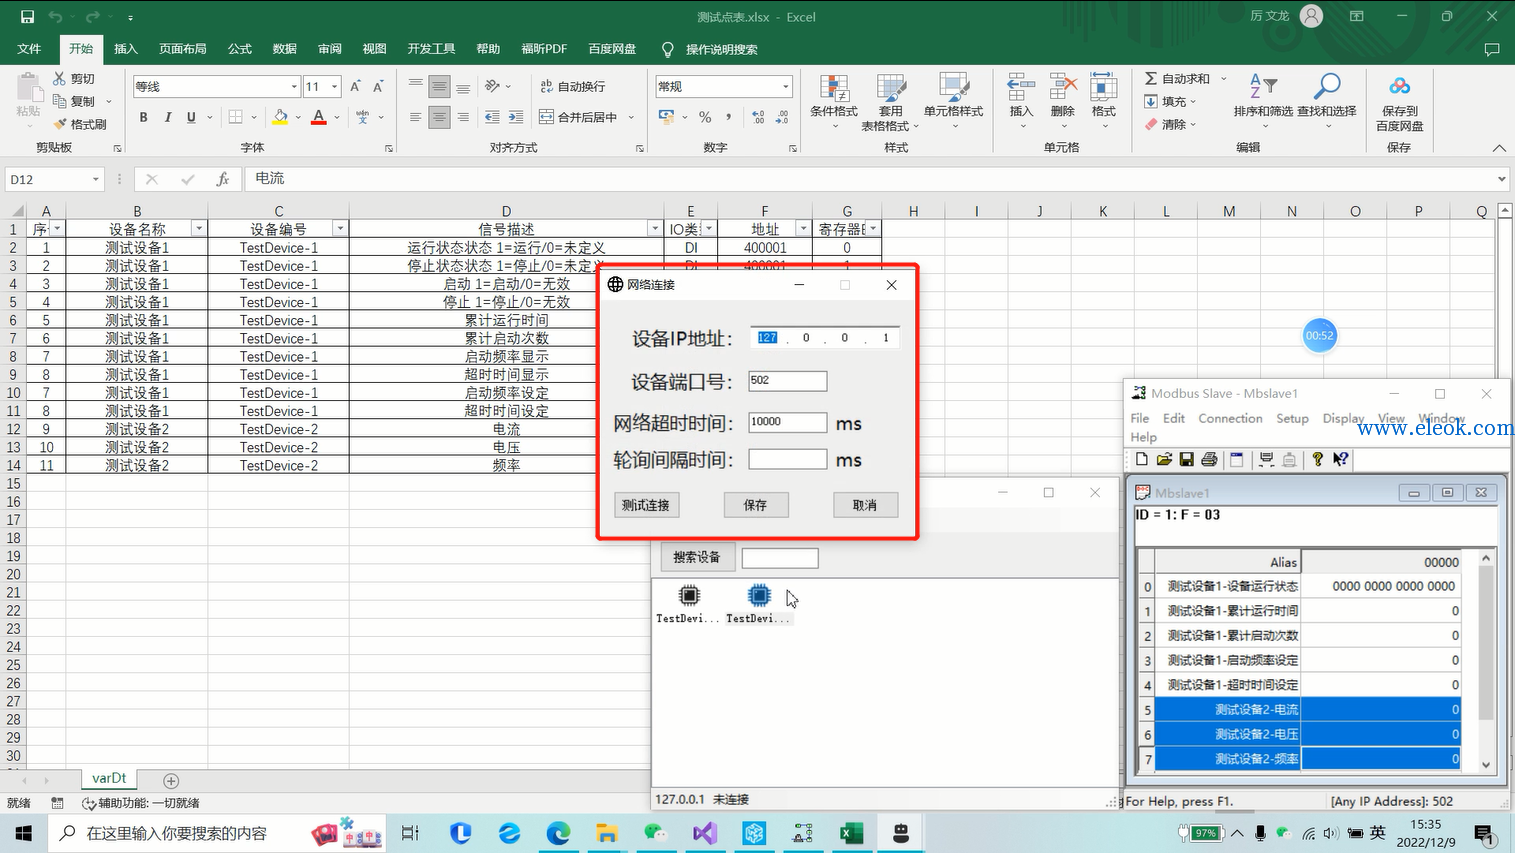Switch to the 公式 ribbon tab
This screenshot has height=853, width=1515.
[x=240, y=49]
